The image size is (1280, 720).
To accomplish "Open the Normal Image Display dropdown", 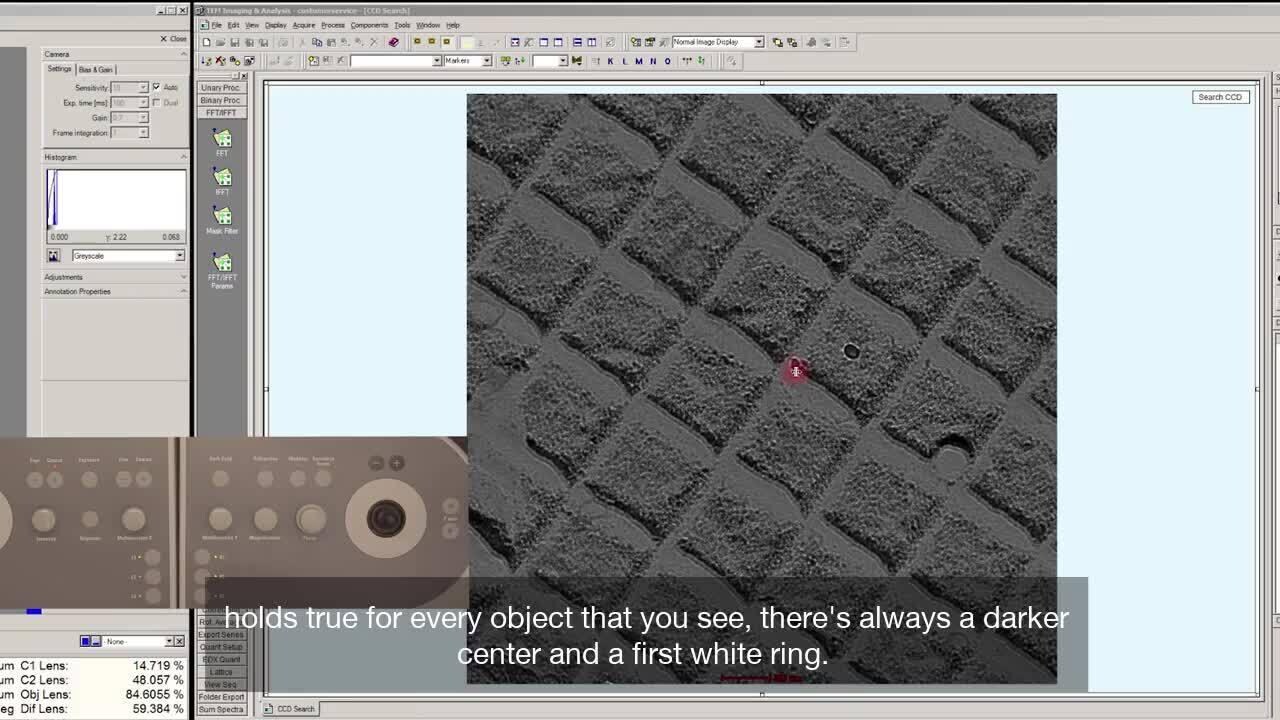I will 758,42.
